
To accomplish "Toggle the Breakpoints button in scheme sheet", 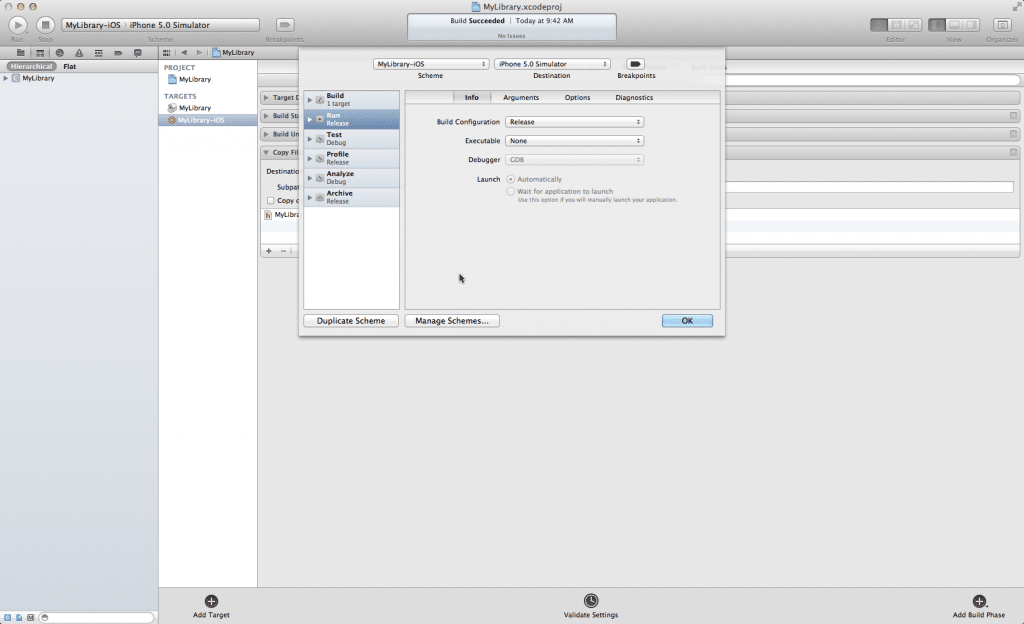I will (635, 64).
